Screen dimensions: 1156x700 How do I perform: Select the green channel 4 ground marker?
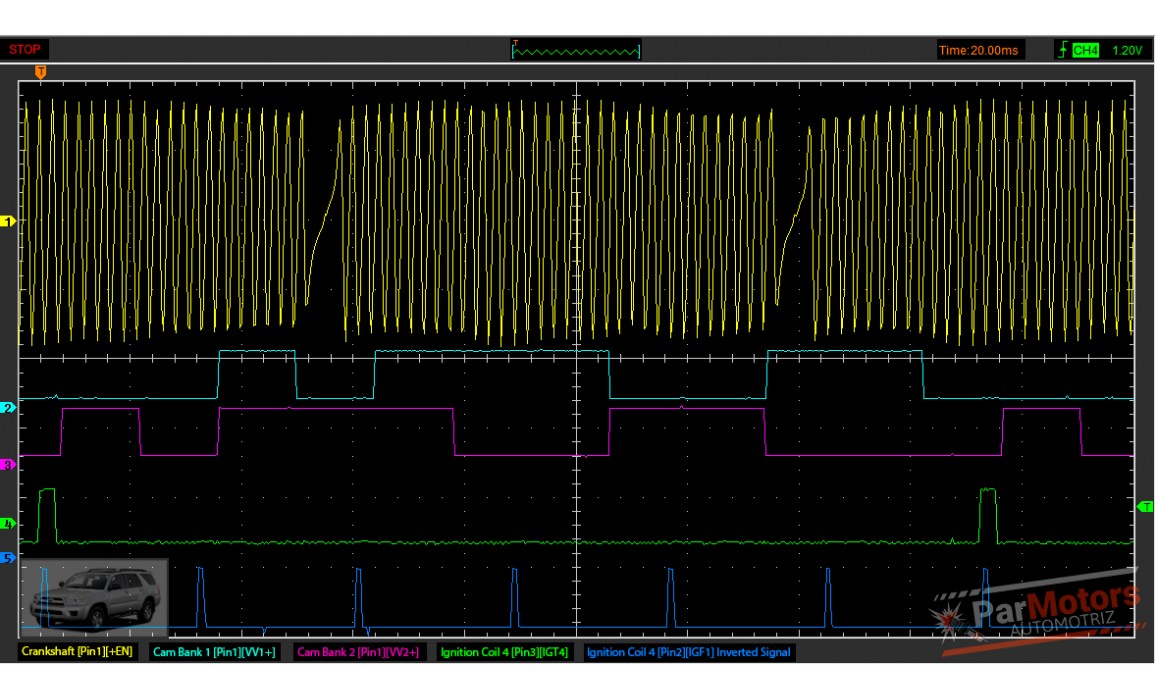pos(9,523)
